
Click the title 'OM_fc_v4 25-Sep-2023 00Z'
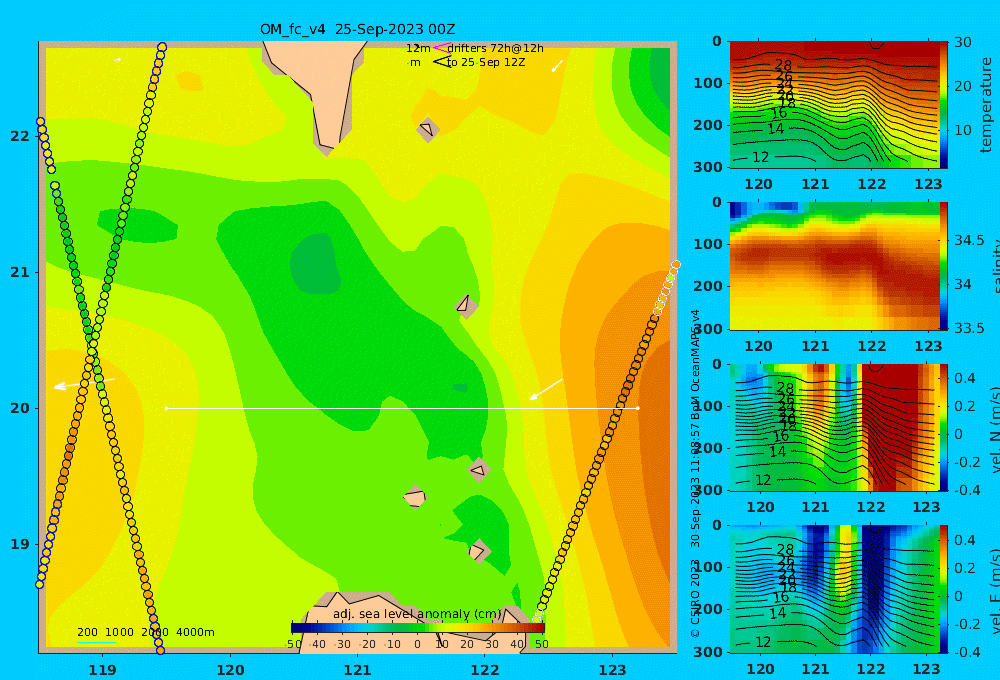(357, 29)
